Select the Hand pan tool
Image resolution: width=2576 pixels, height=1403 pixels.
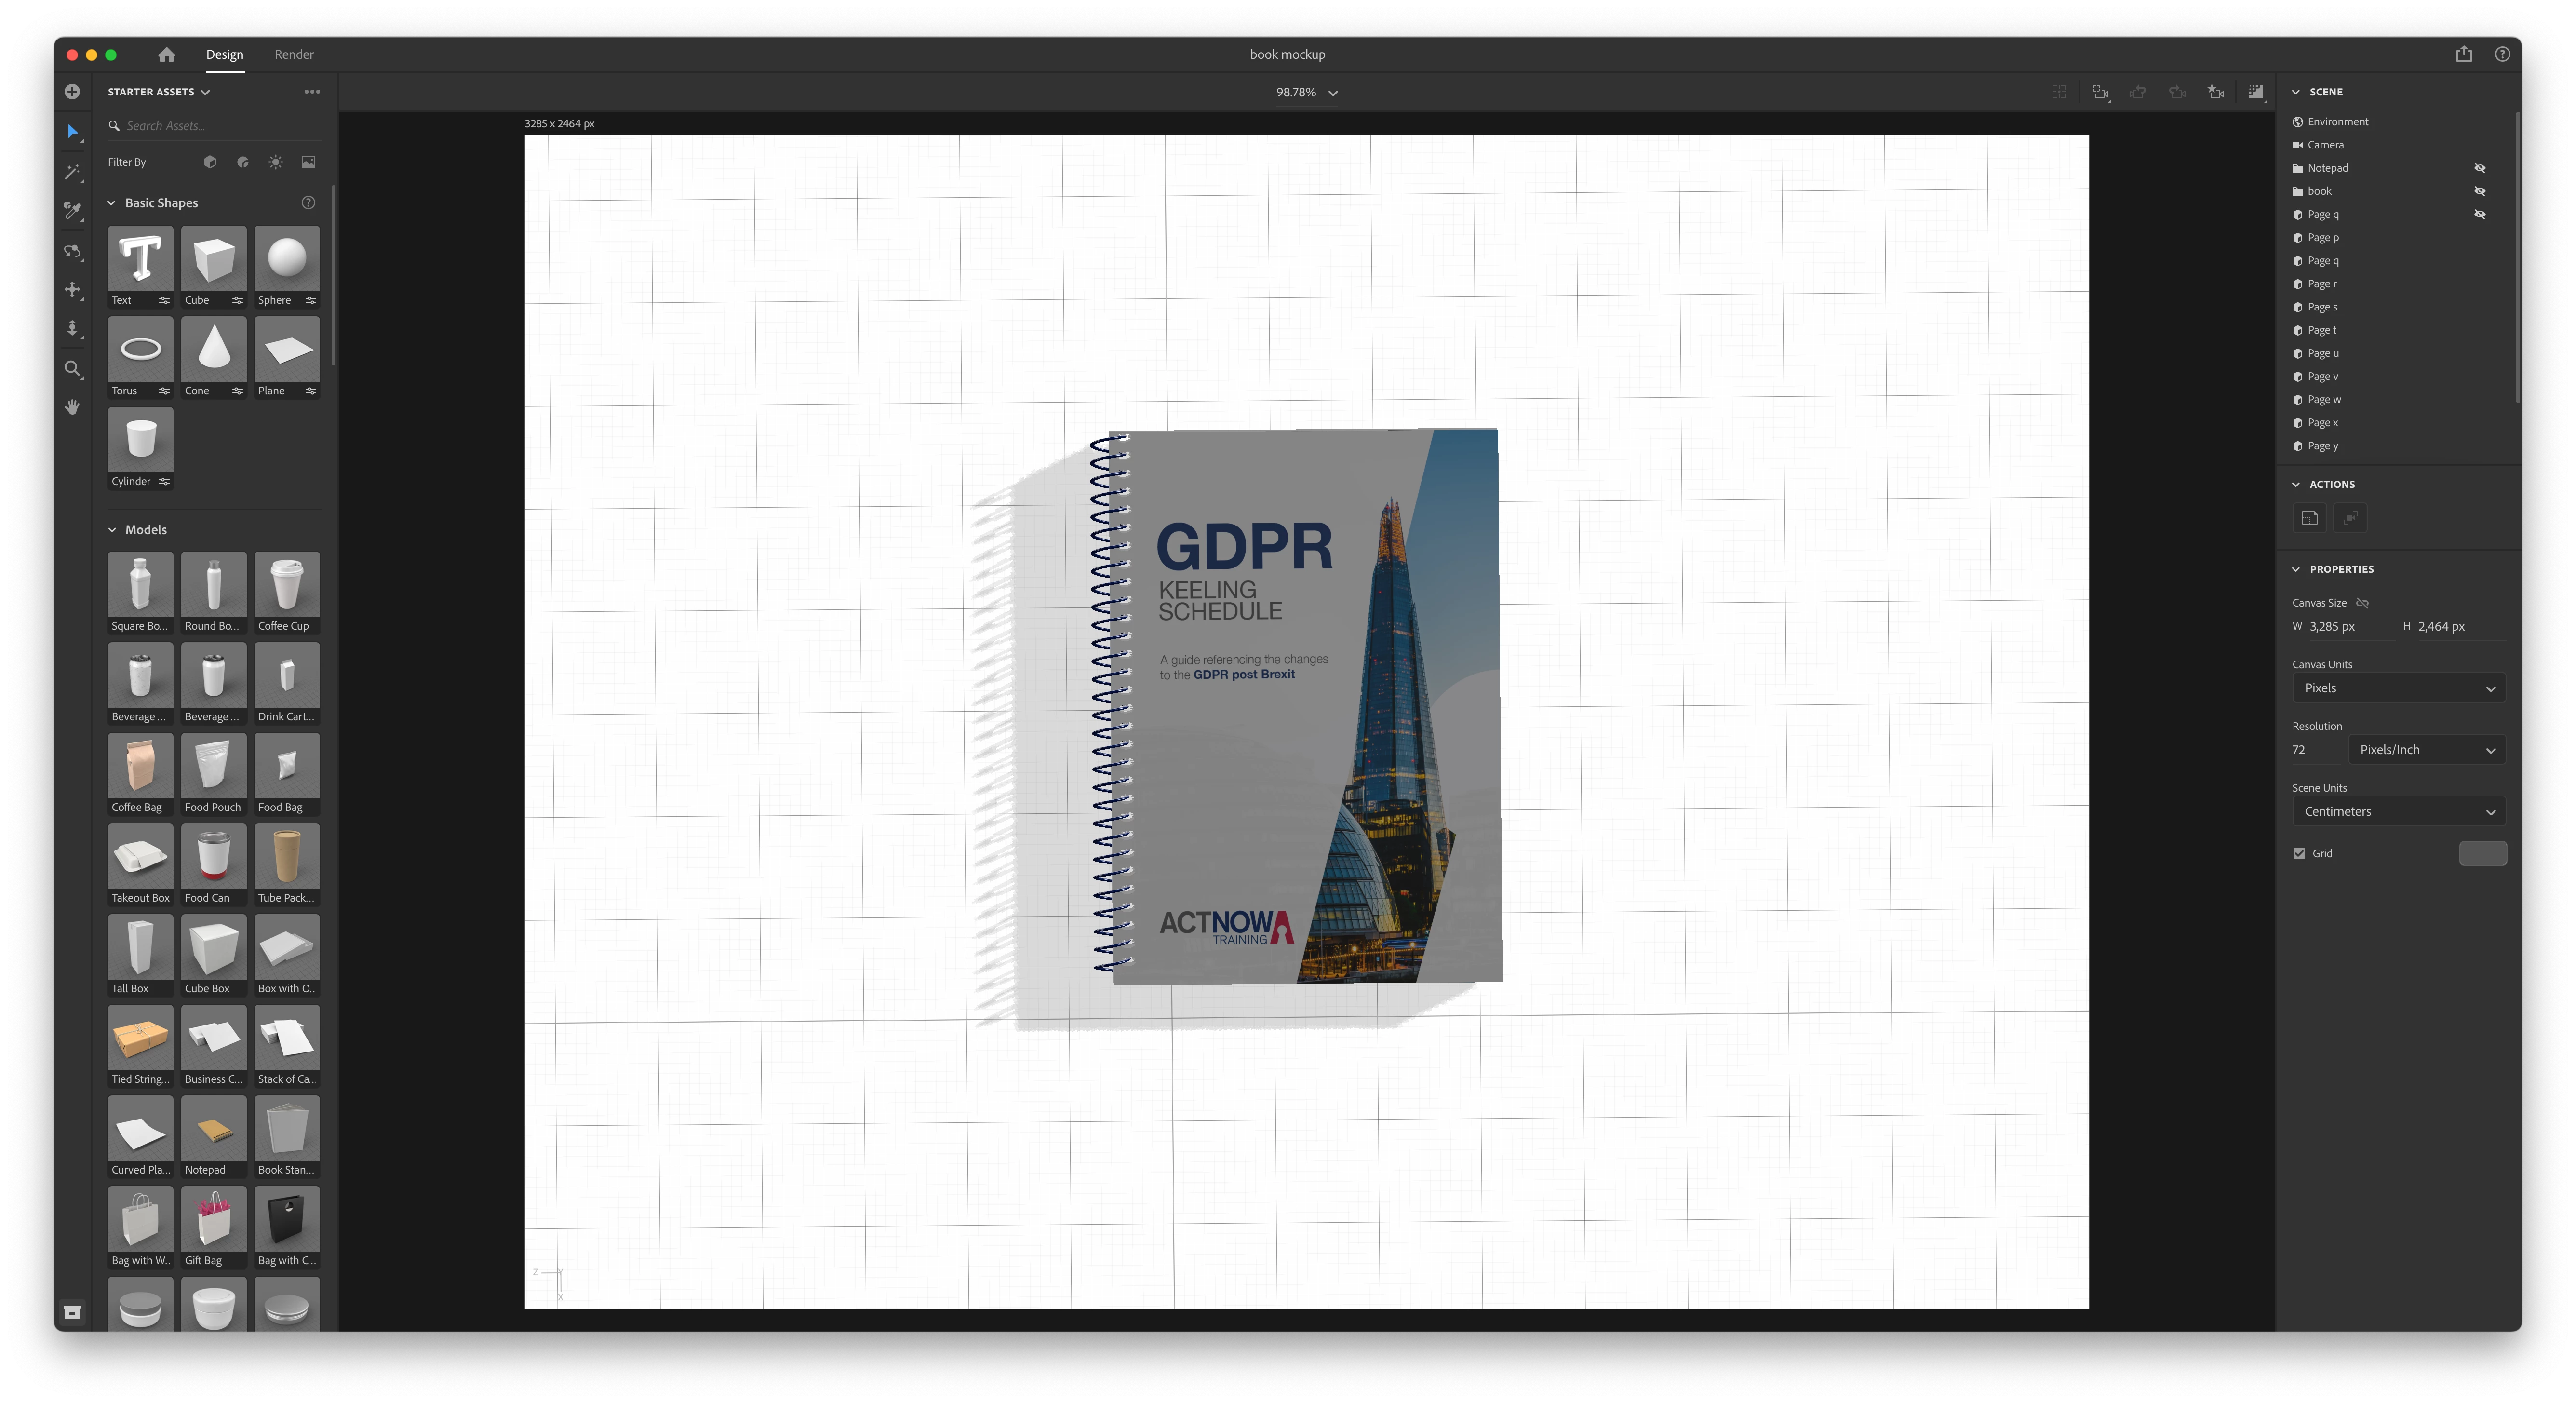(x=72, y=407)
